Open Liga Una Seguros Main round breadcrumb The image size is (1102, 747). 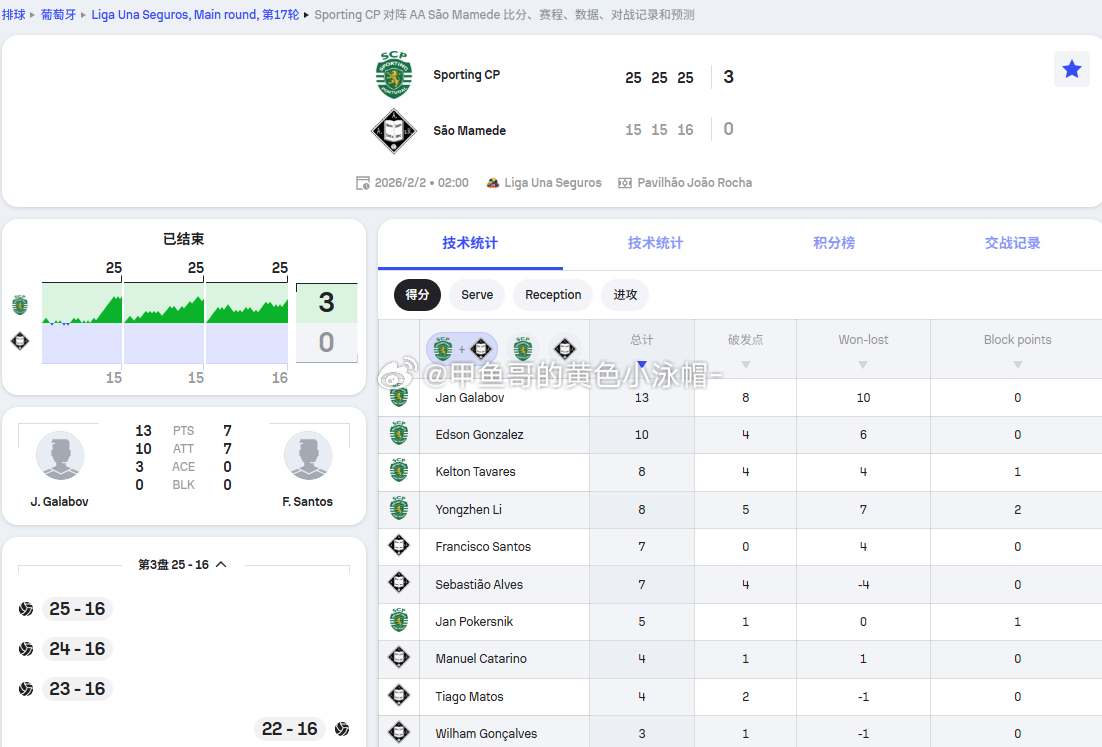tap(195, 14)
